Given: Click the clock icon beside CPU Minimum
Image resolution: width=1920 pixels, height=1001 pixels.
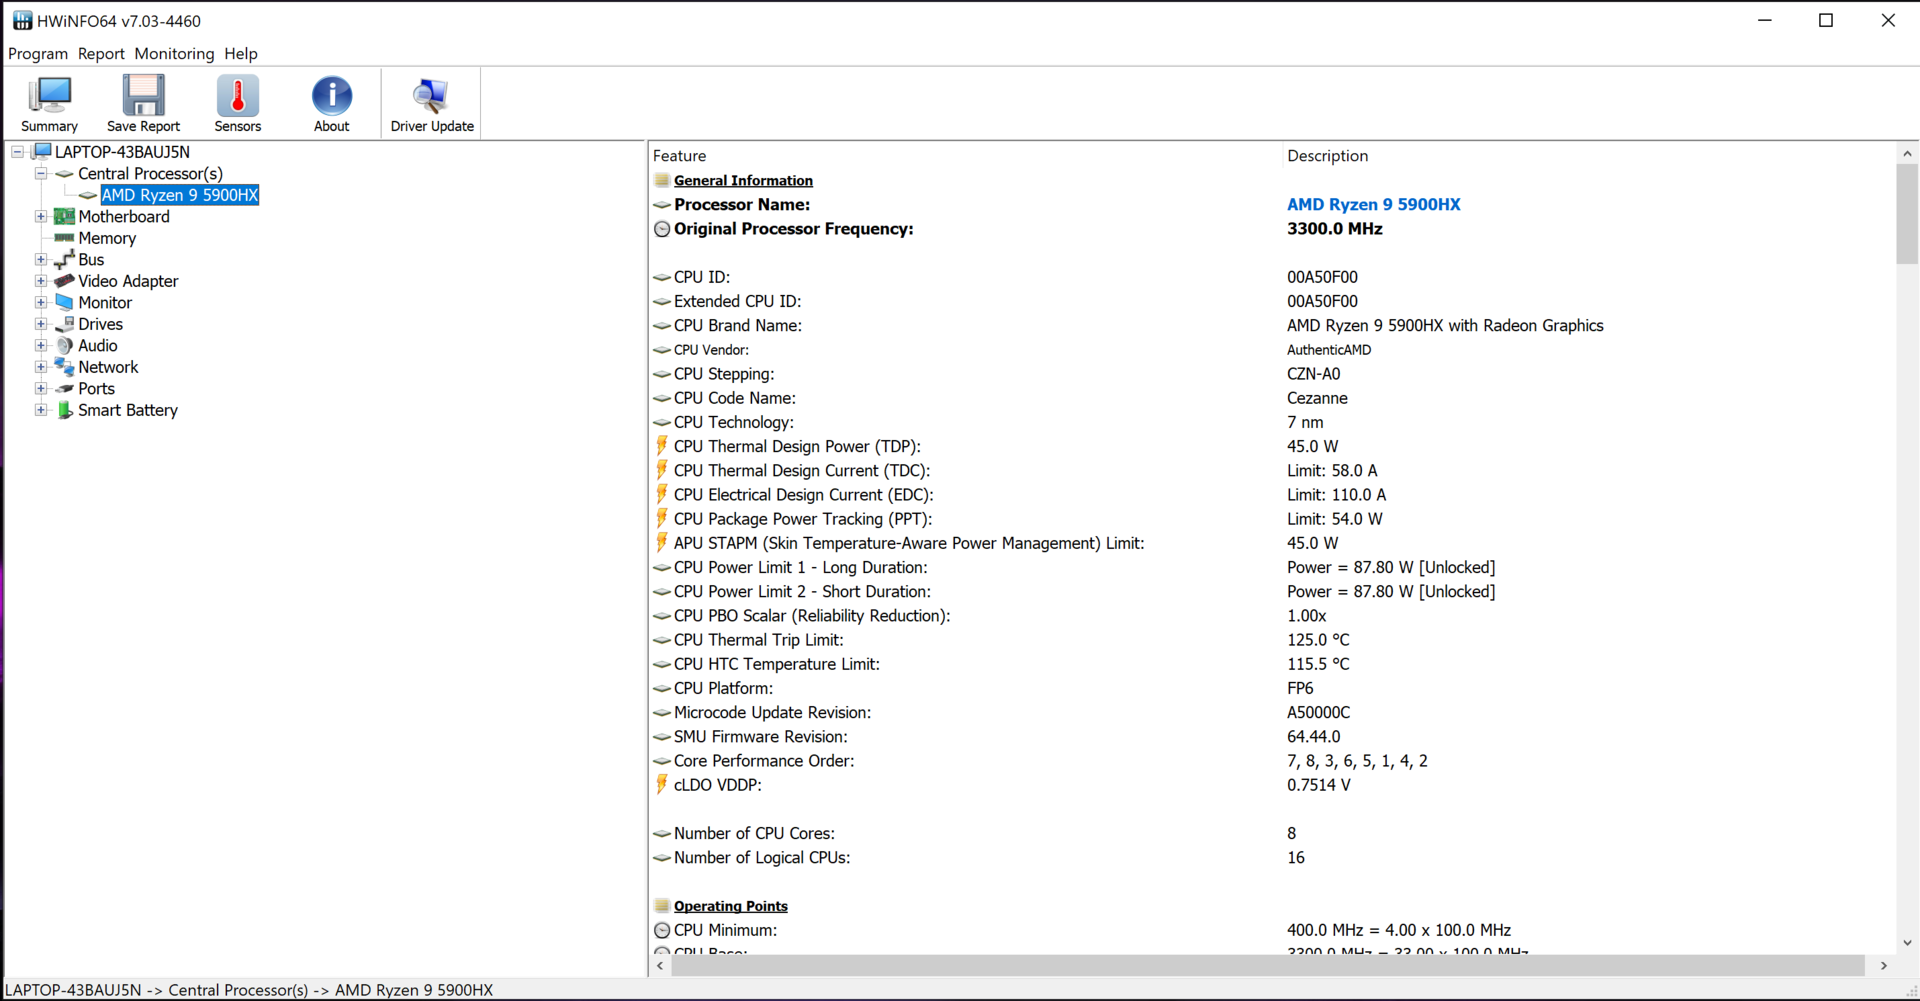Looking at the screenshot, I should (x=662, y=930).
